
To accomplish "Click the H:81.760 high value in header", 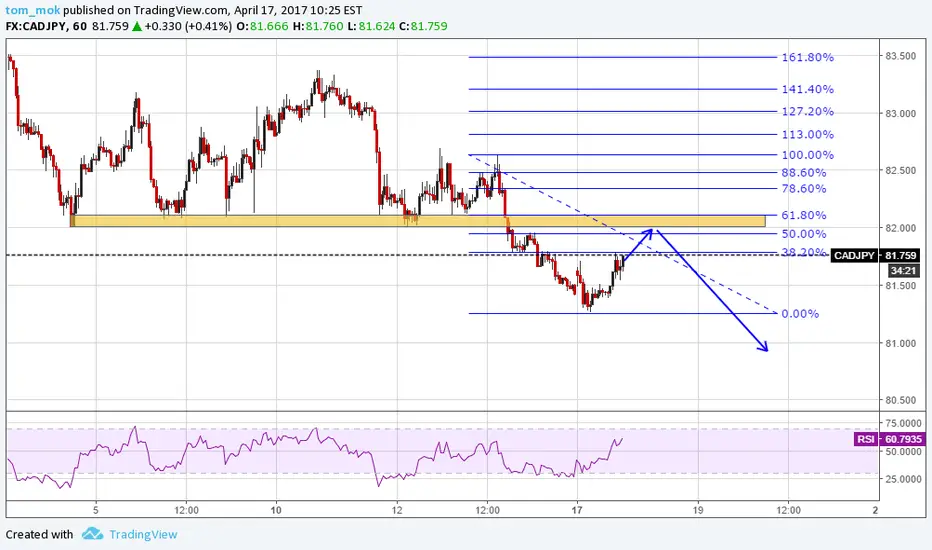I will click(320, 26).
